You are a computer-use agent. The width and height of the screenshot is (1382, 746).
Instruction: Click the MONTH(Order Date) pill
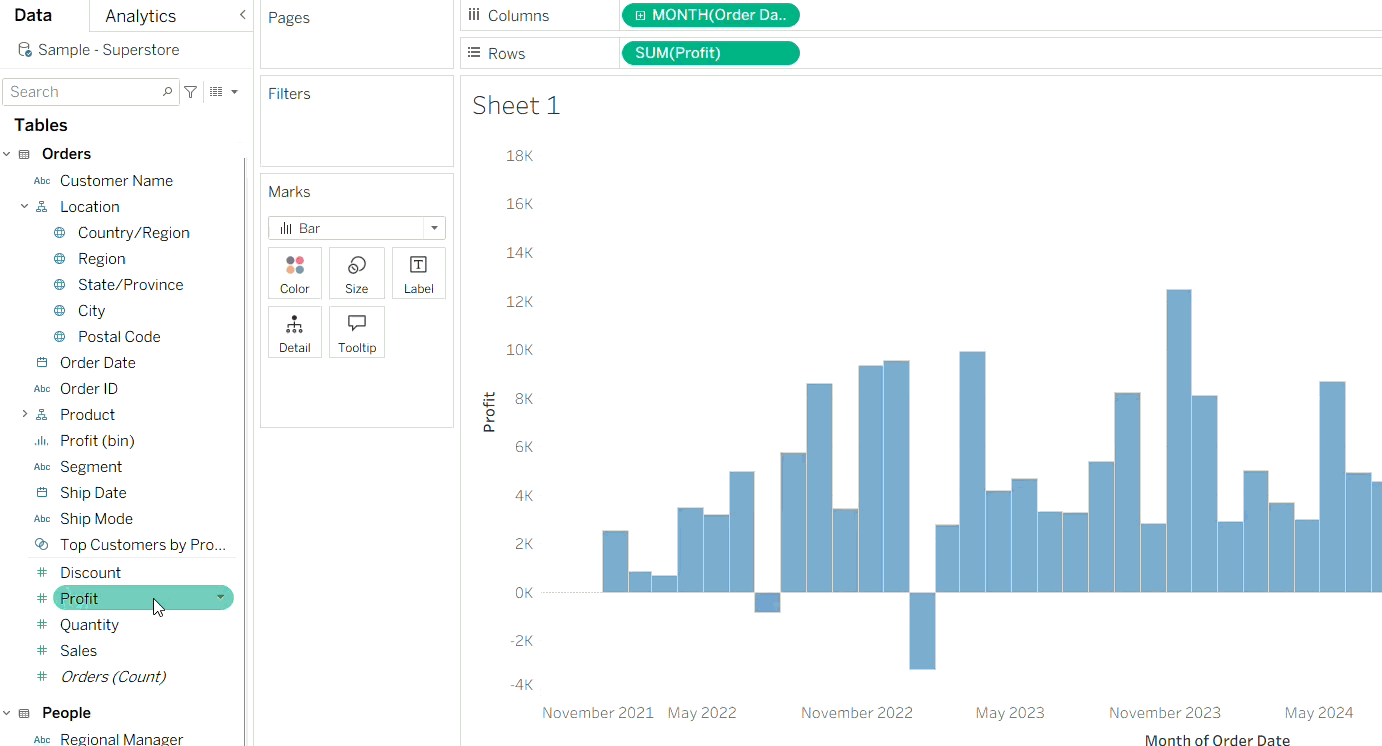coord(710,15)
